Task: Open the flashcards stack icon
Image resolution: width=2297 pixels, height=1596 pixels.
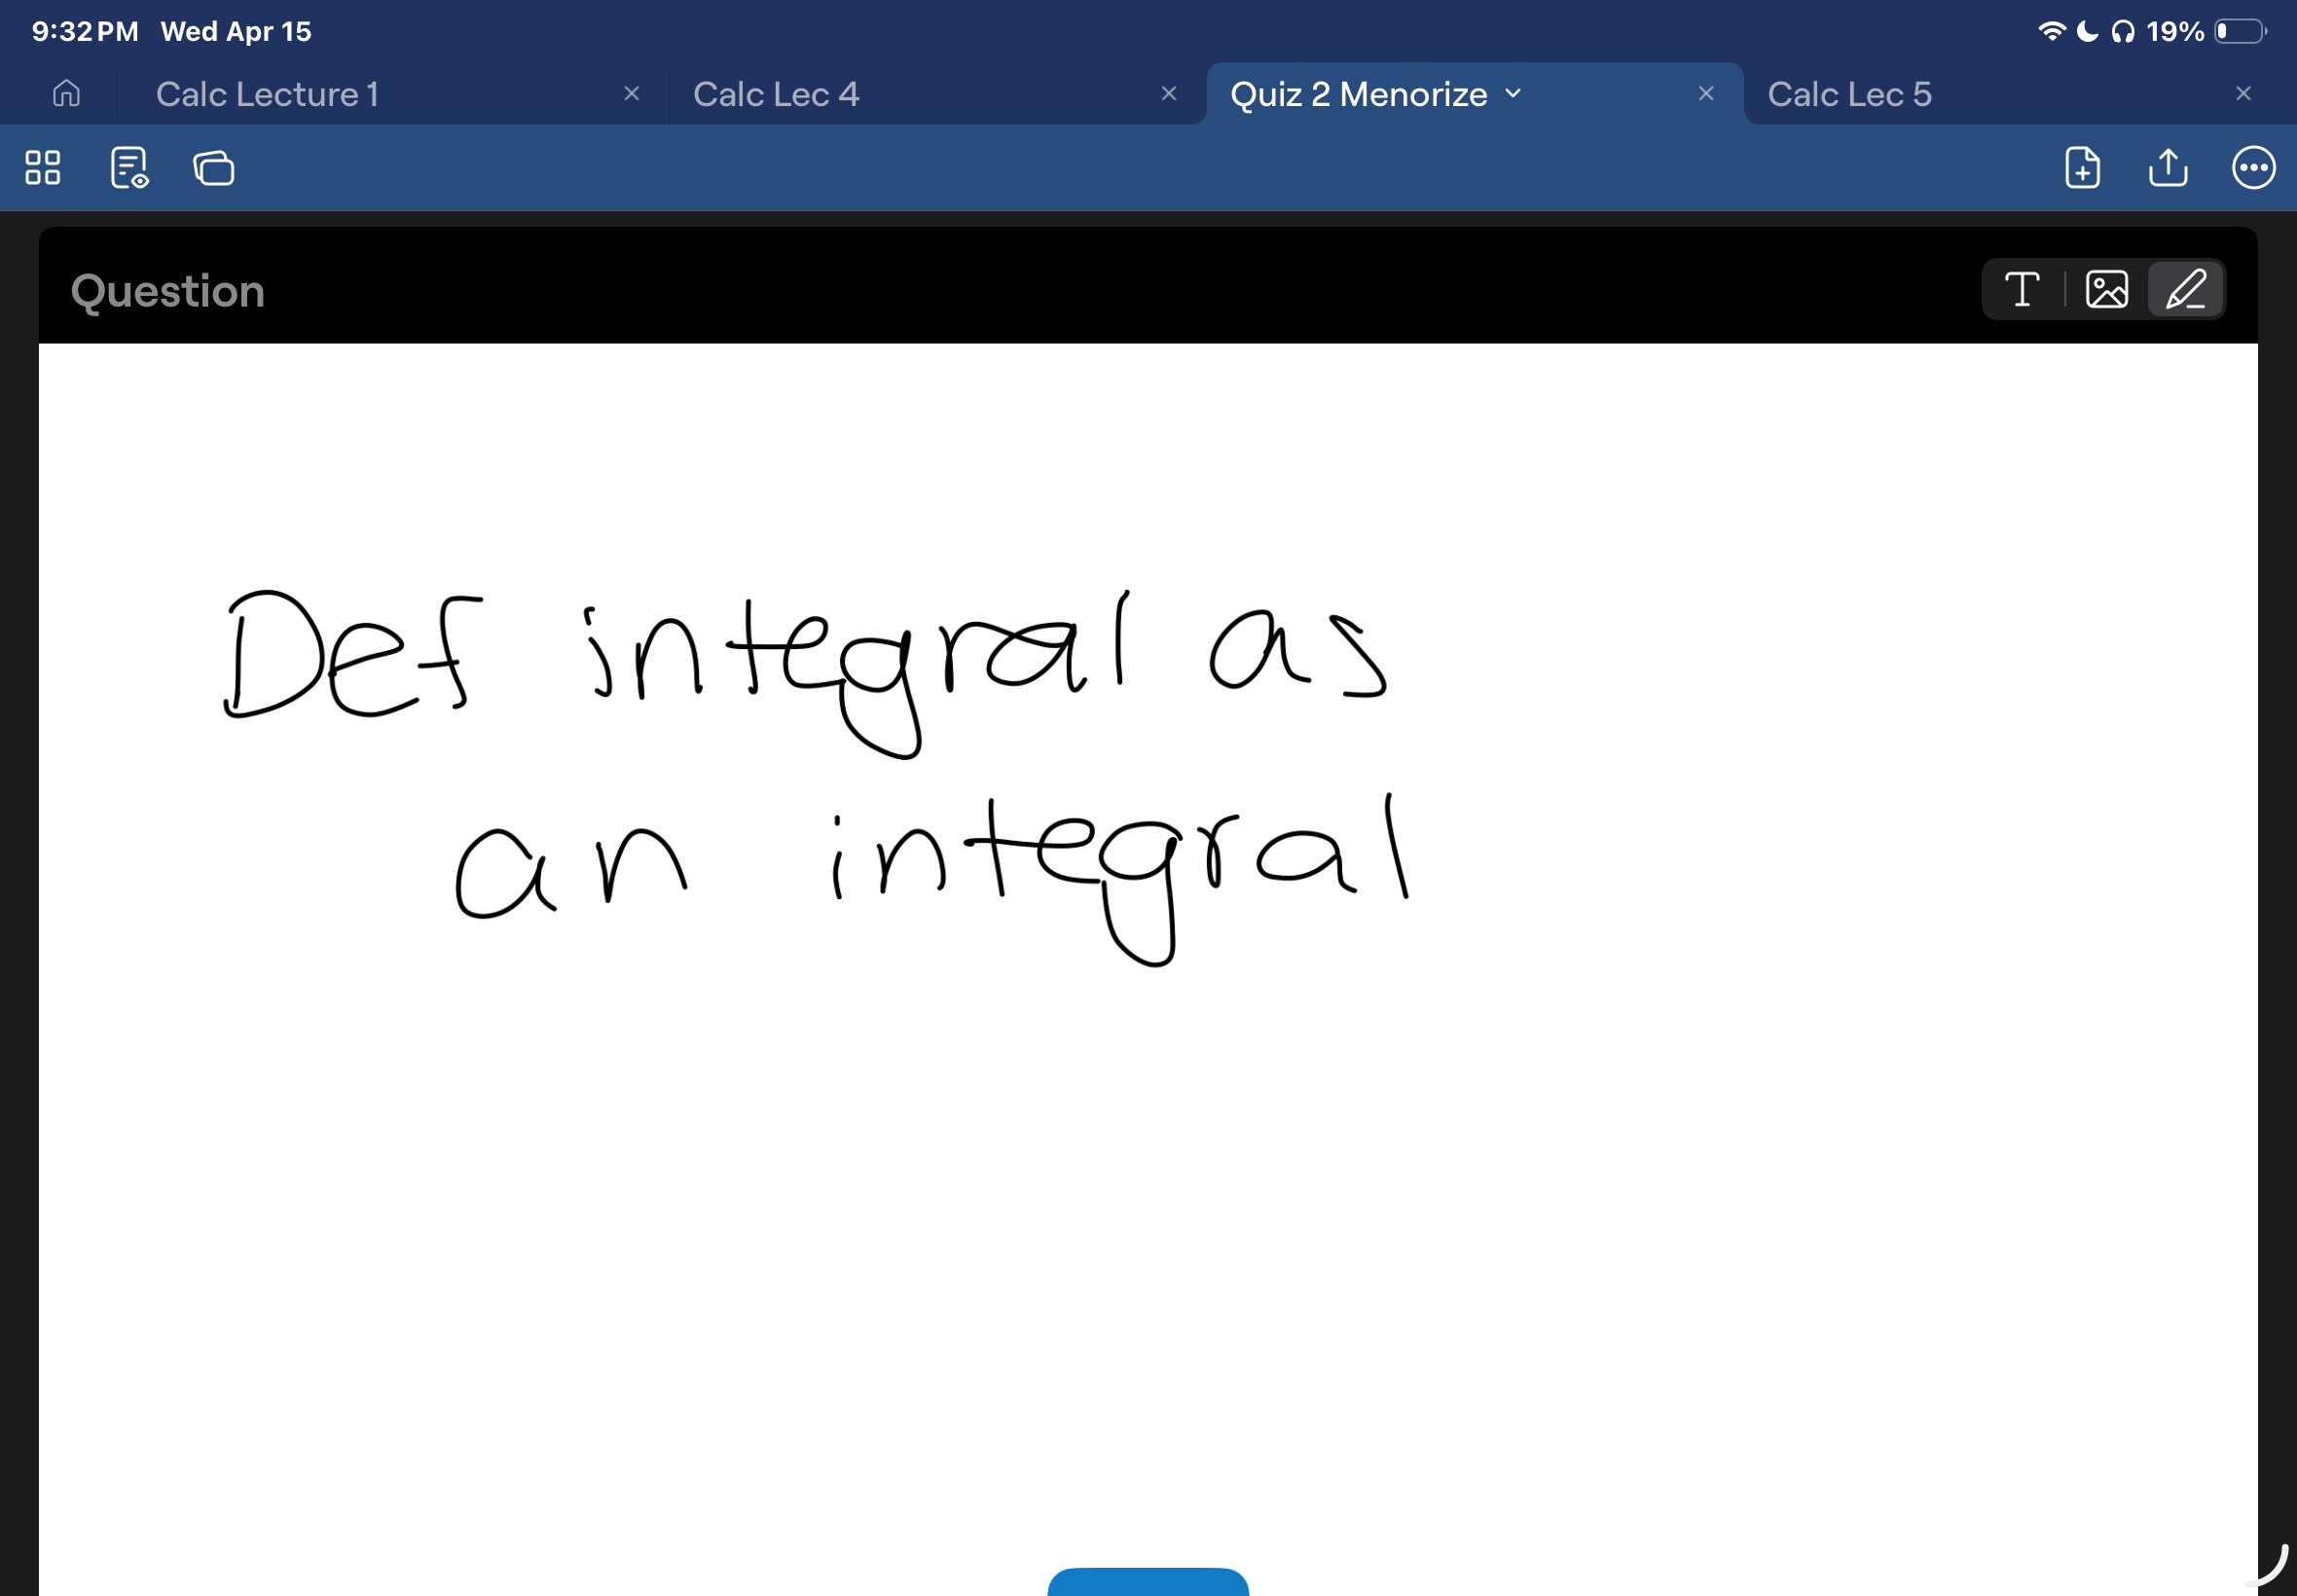Action: point(213,167)
